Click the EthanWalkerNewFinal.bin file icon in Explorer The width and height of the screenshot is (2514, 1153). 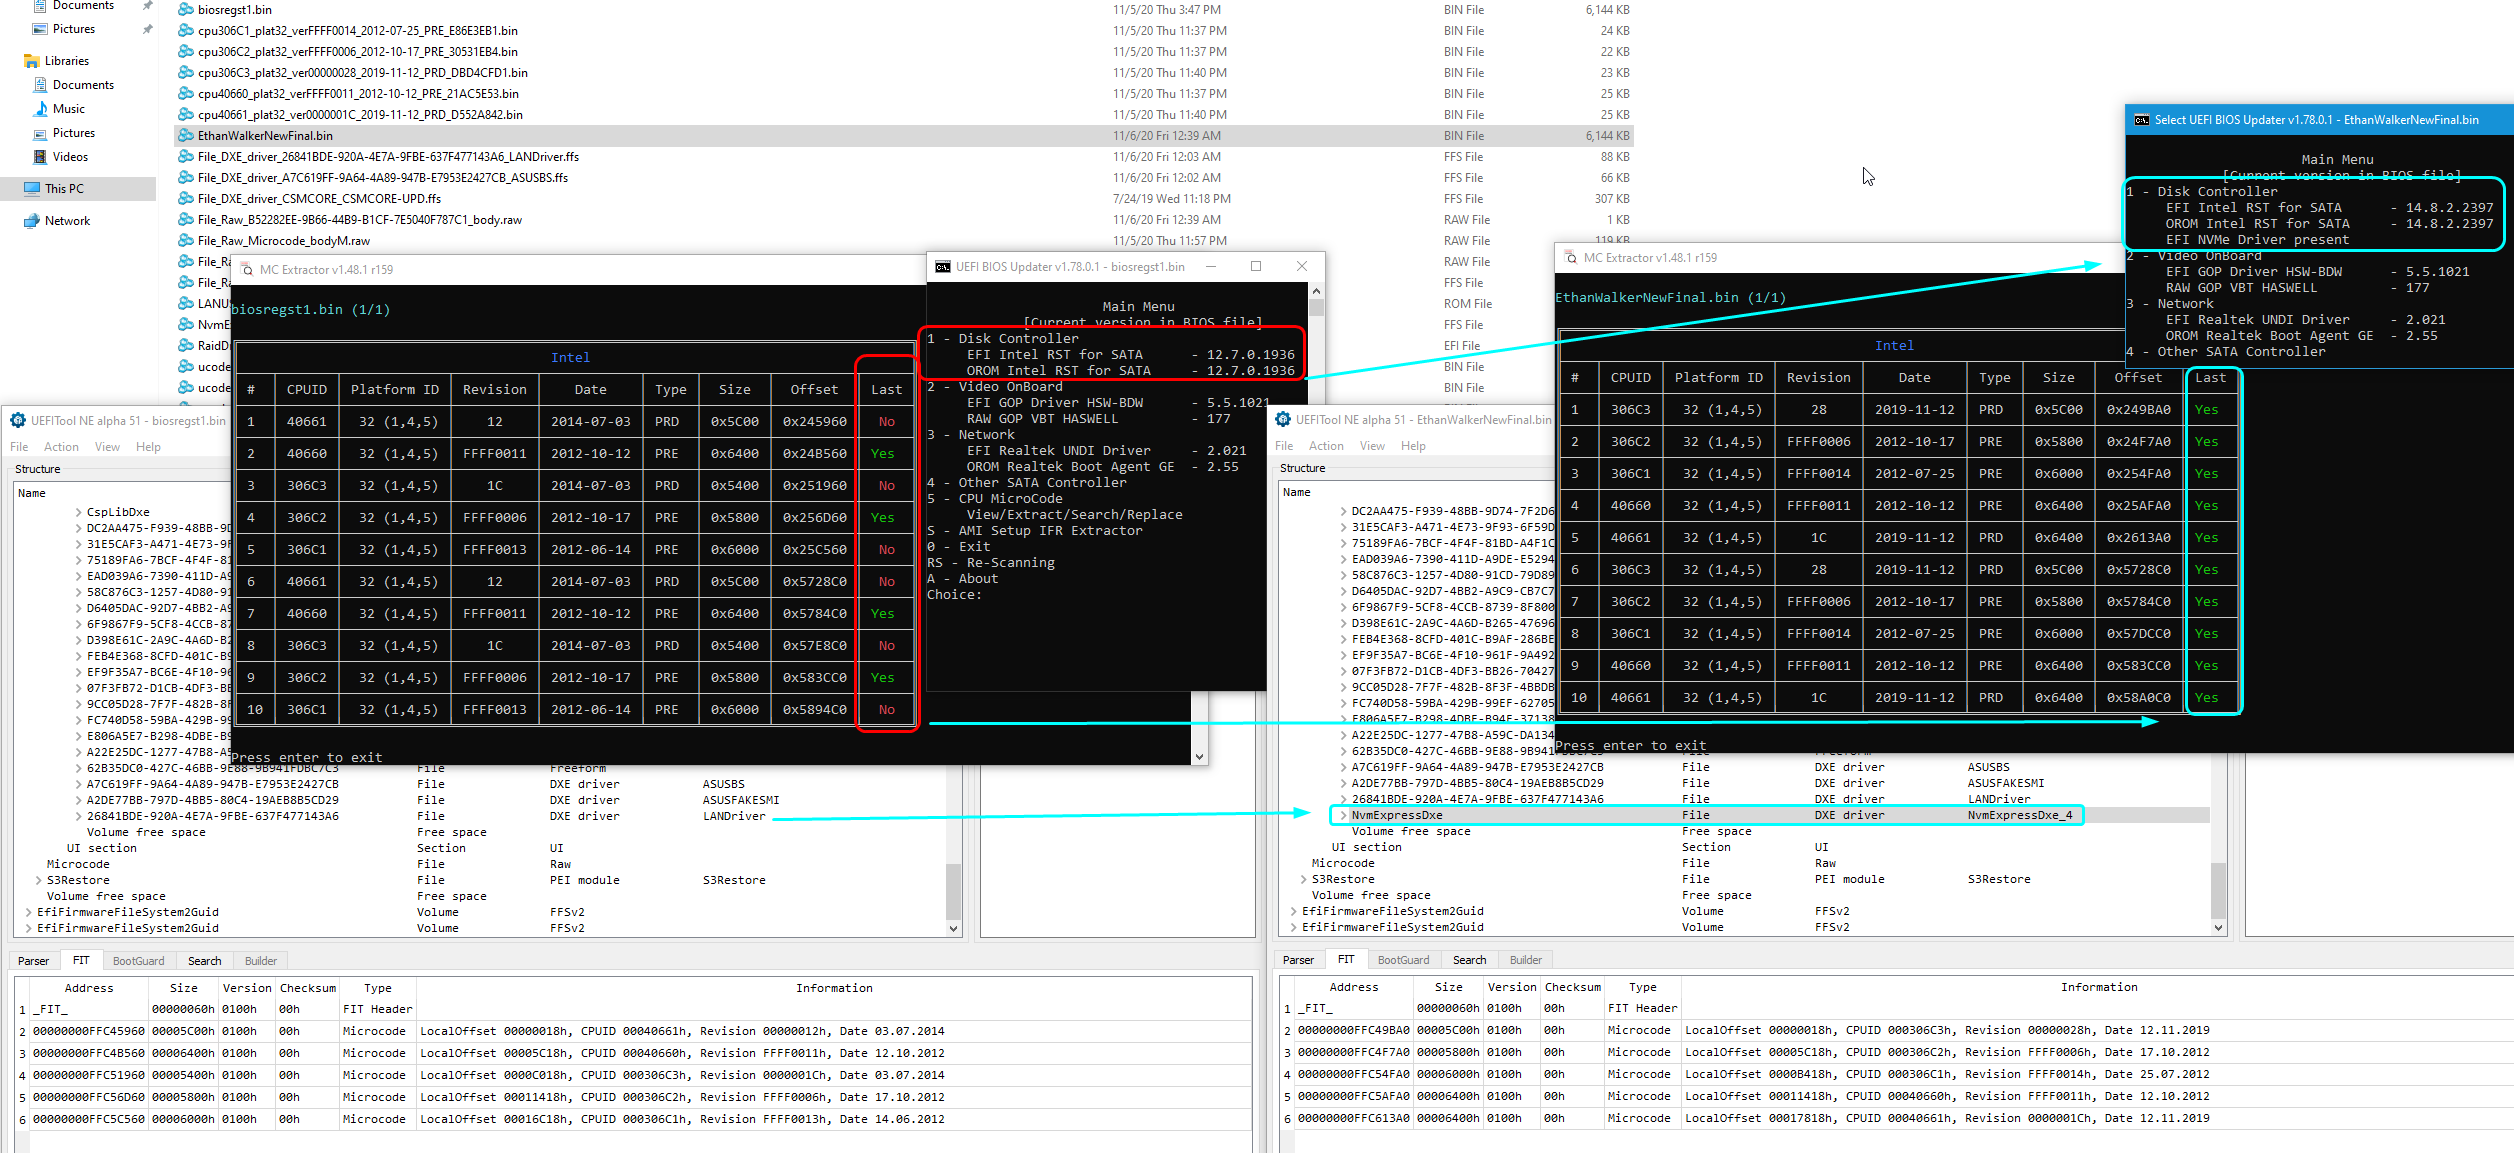pos(186,136)
